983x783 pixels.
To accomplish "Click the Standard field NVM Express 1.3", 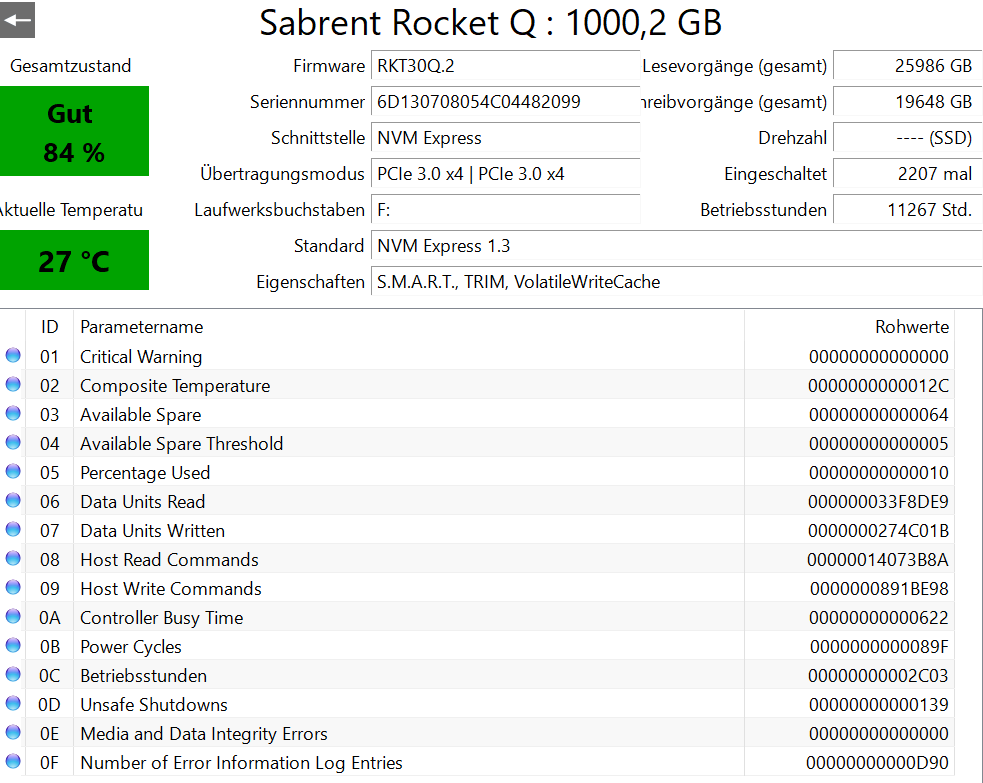I will [676, 246].
